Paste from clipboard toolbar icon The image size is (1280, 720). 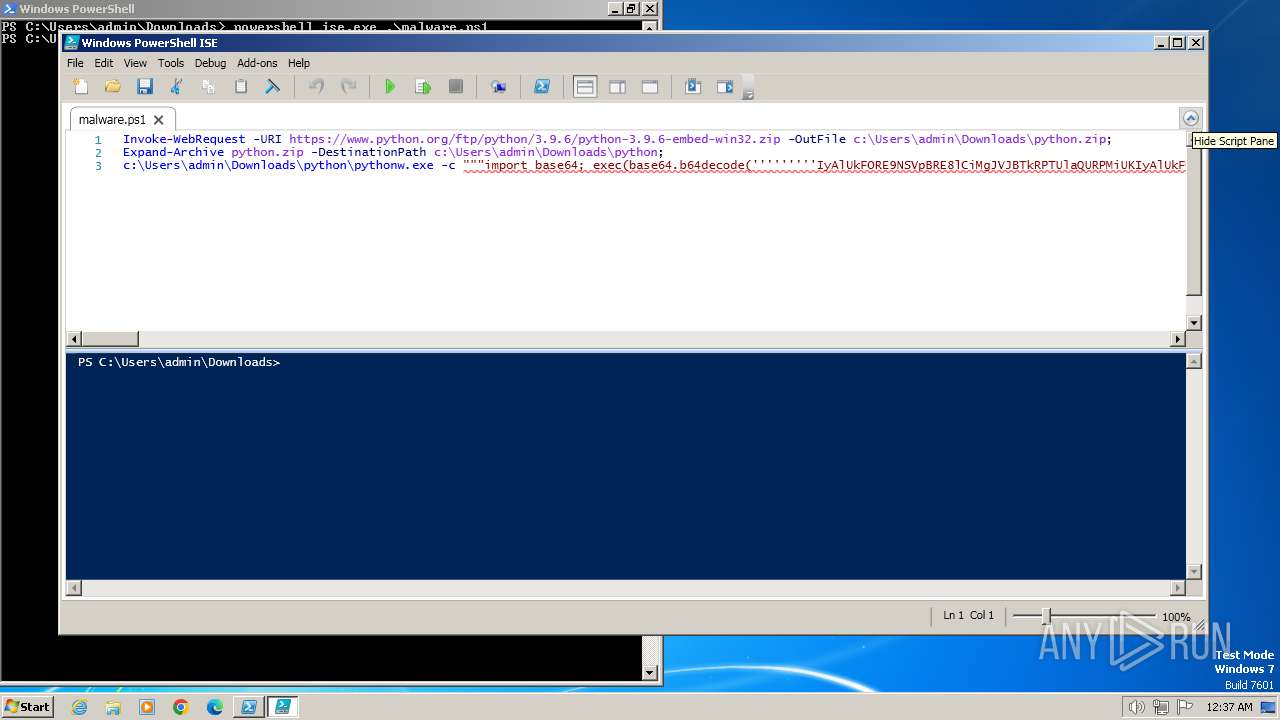(241, 87)
